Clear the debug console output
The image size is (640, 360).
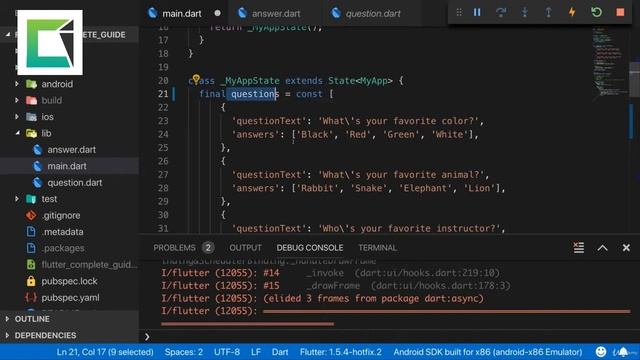pyautogui.click(x=578, y=247)
